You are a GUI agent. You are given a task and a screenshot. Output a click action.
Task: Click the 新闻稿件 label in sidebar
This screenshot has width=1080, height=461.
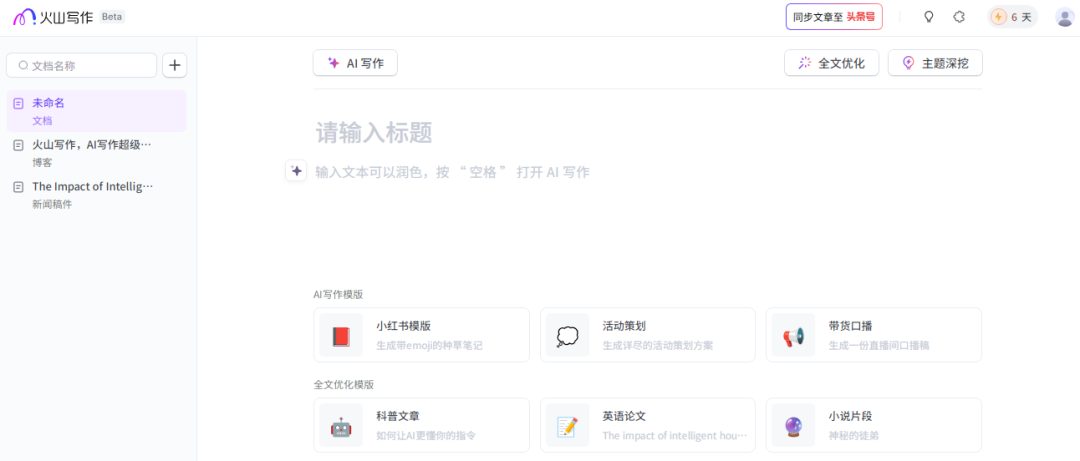click(52, 205)
